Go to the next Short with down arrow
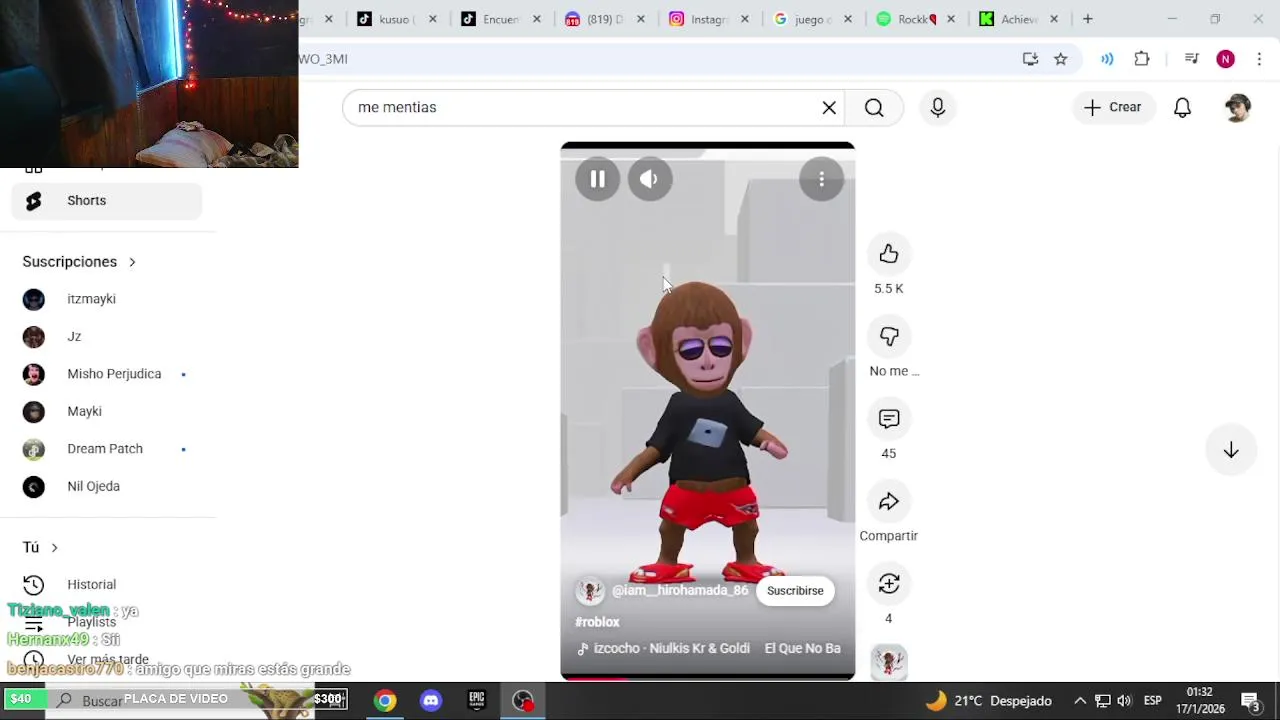Image resolution: width=1280 pixels, height=720 pixels. tap(1231, 450)
